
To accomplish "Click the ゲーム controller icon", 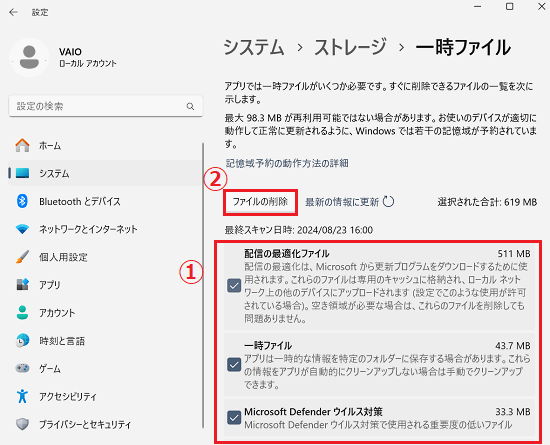I will click(22, 368).
